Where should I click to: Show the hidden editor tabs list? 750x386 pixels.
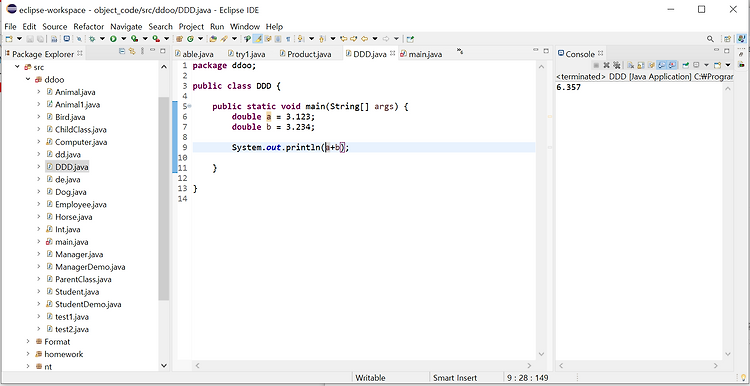(x=460, y=50)
